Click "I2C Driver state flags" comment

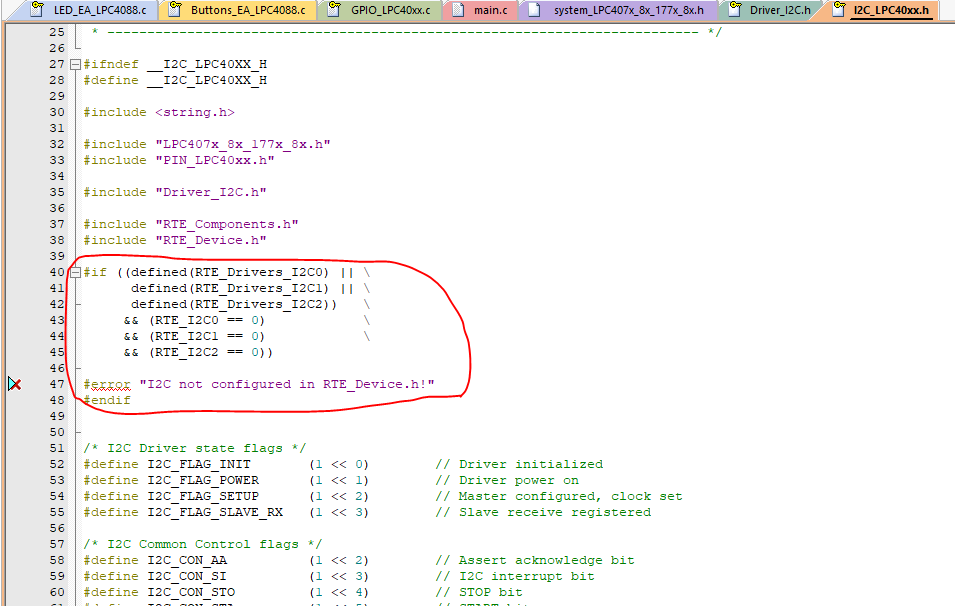[x=195, y=448]
